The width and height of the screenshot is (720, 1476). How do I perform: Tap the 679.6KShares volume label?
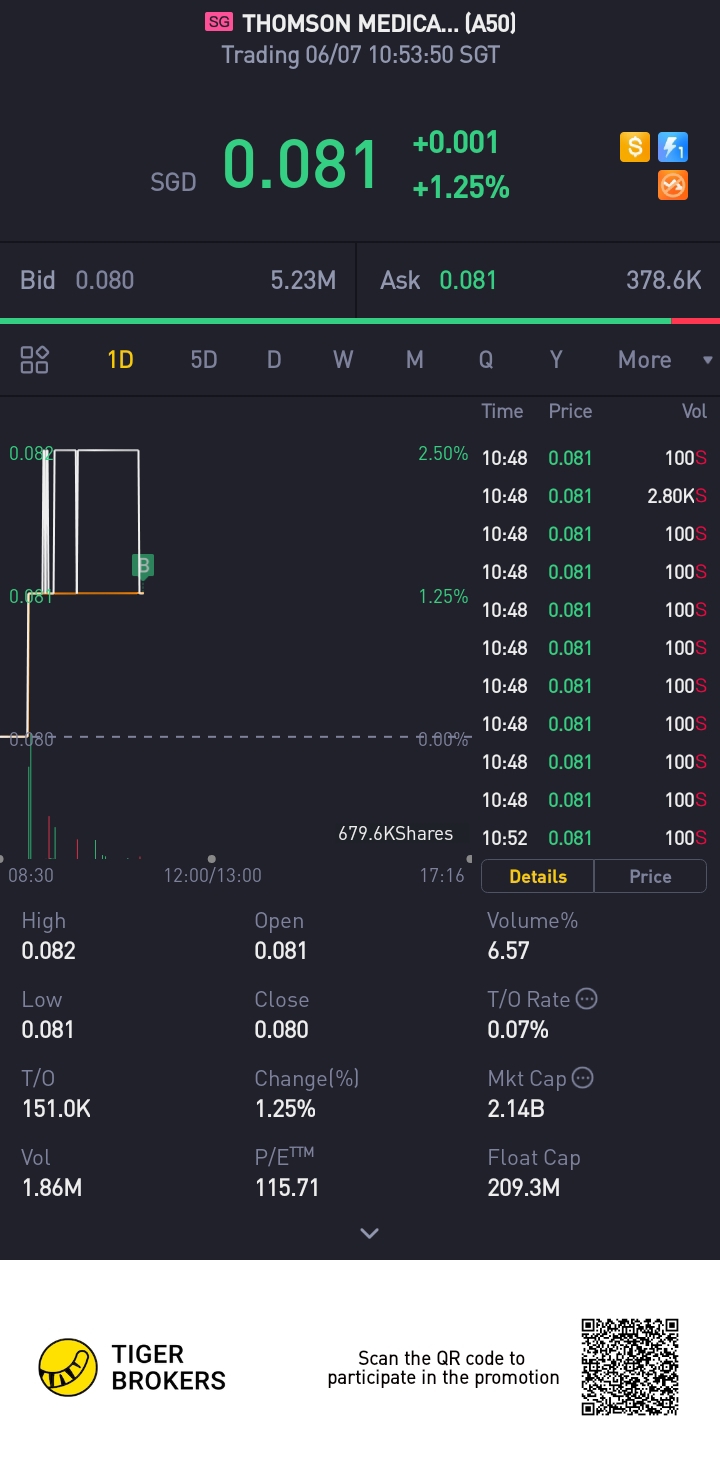coord(395,833)
